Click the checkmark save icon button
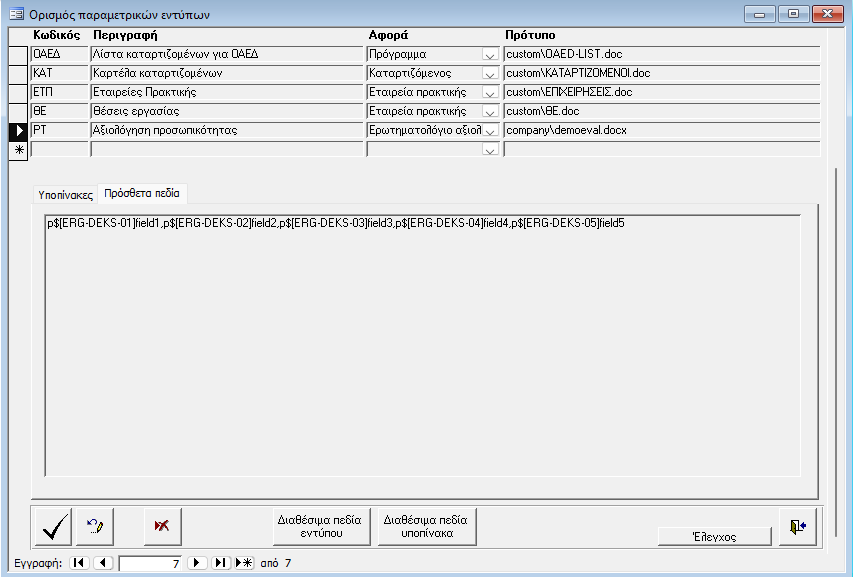This screenshot has width=853, height=577. [57, 524]
